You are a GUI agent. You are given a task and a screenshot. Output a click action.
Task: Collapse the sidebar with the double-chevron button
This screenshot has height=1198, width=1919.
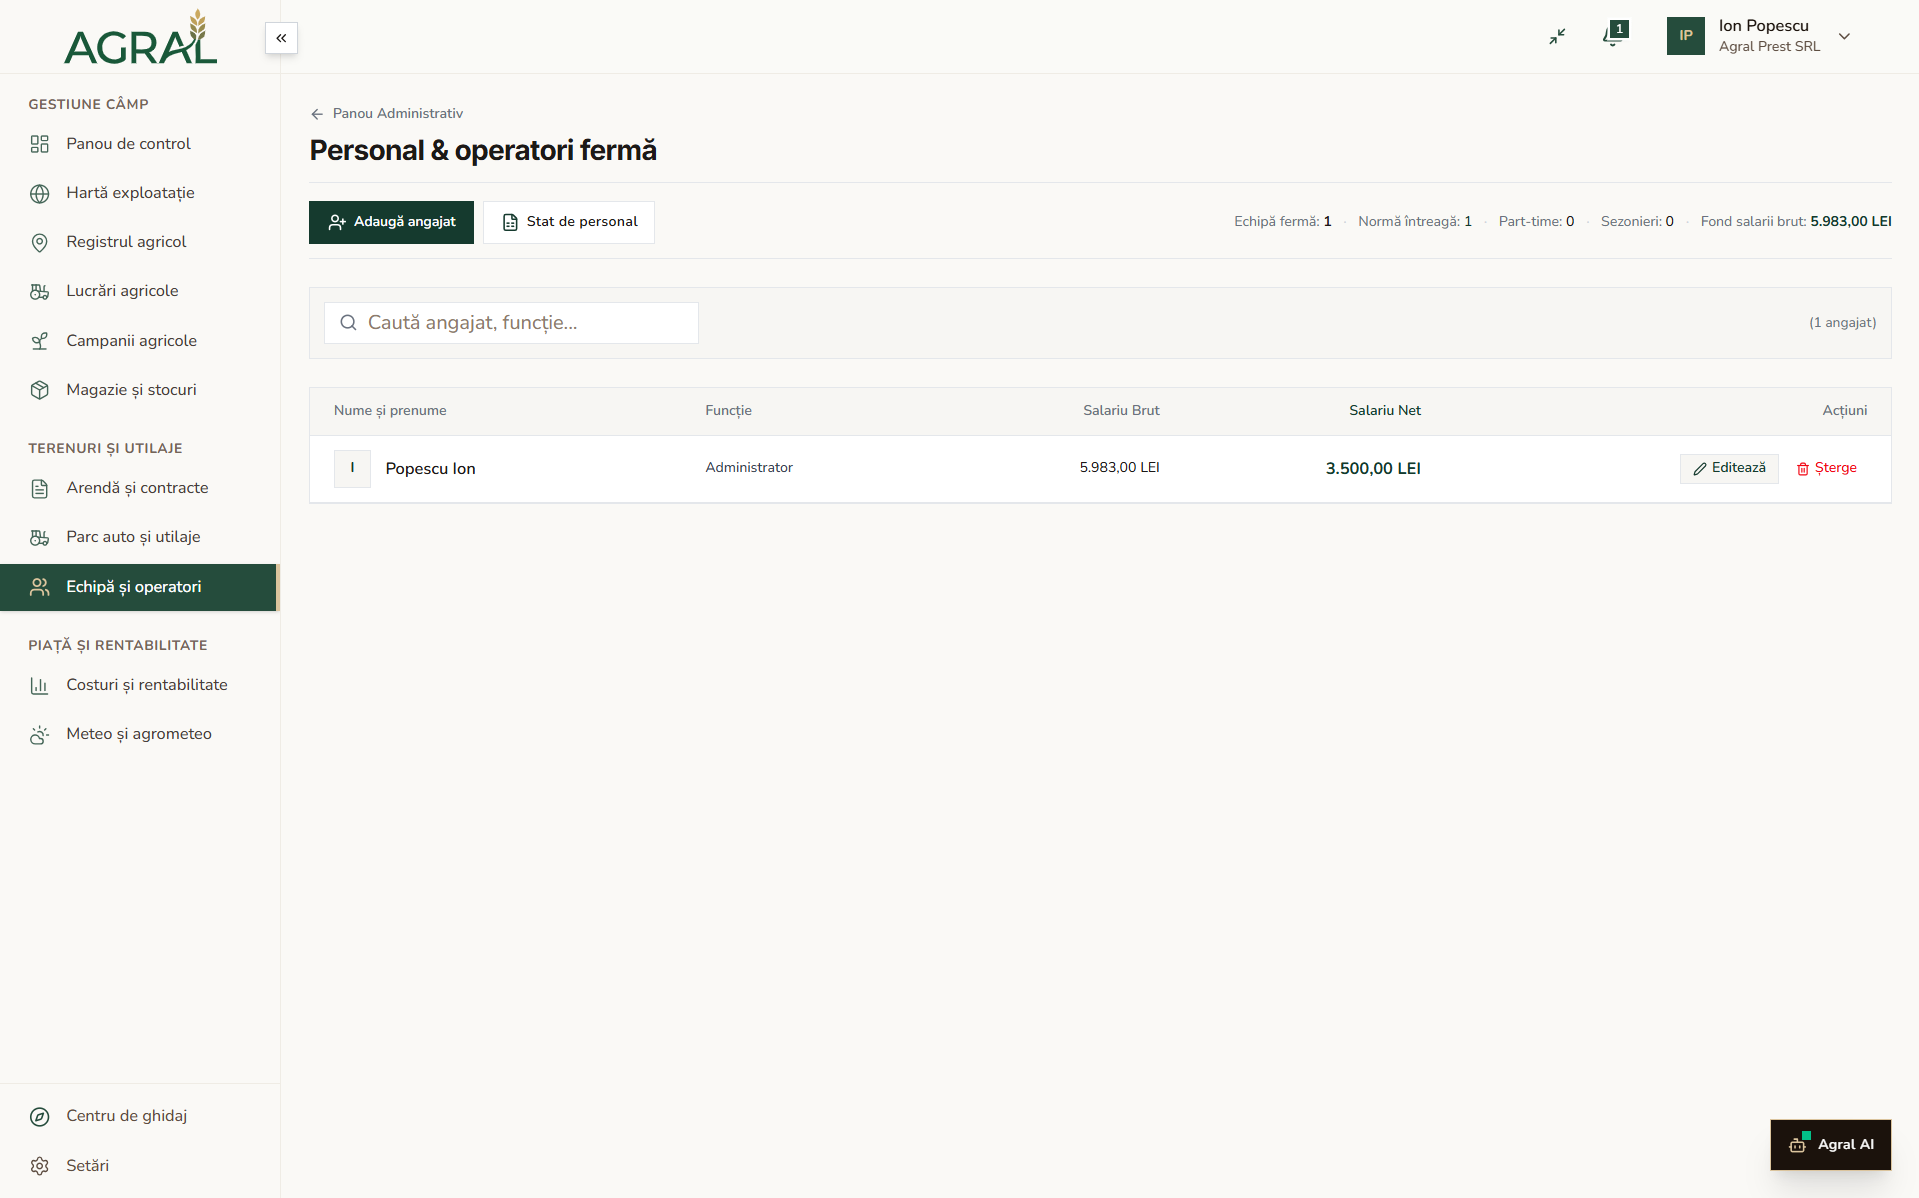[281, 38]
